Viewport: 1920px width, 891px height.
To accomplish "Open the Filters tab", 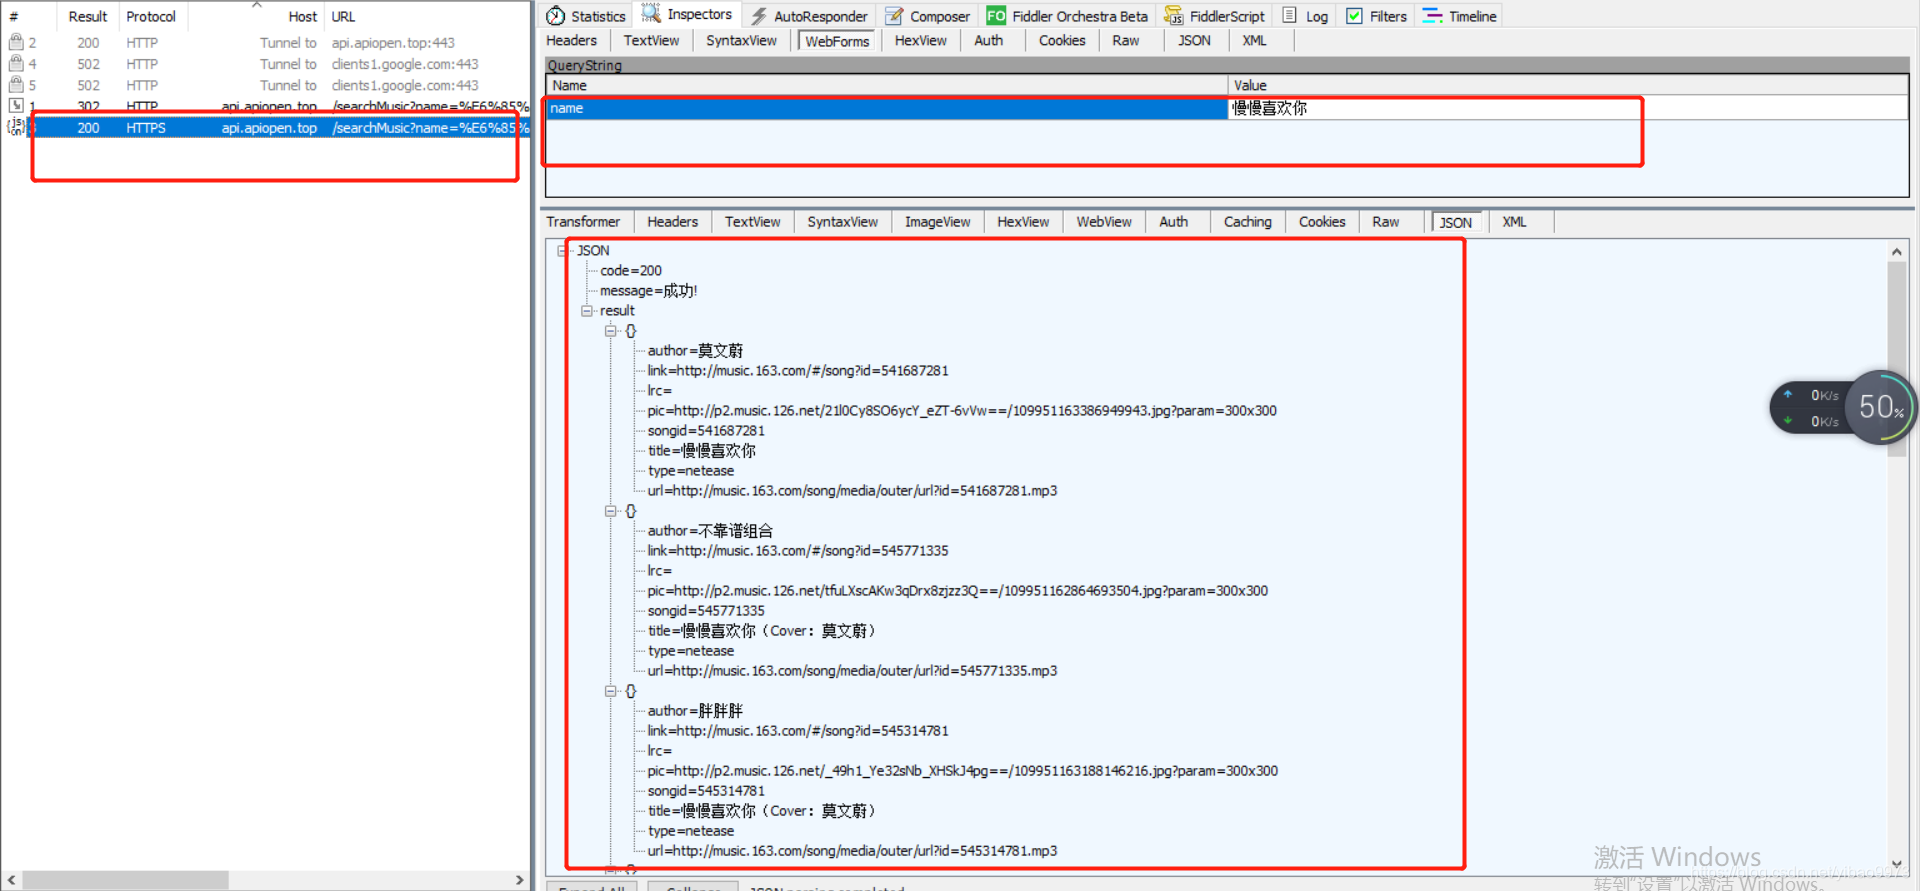I will (1376, 16).
